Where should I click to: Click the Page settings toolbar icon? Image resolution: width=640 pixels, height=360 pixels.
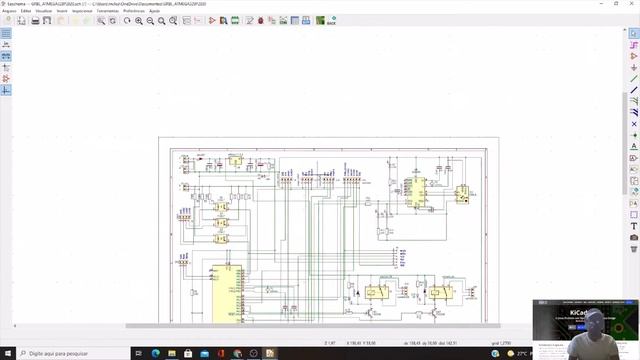21,20
